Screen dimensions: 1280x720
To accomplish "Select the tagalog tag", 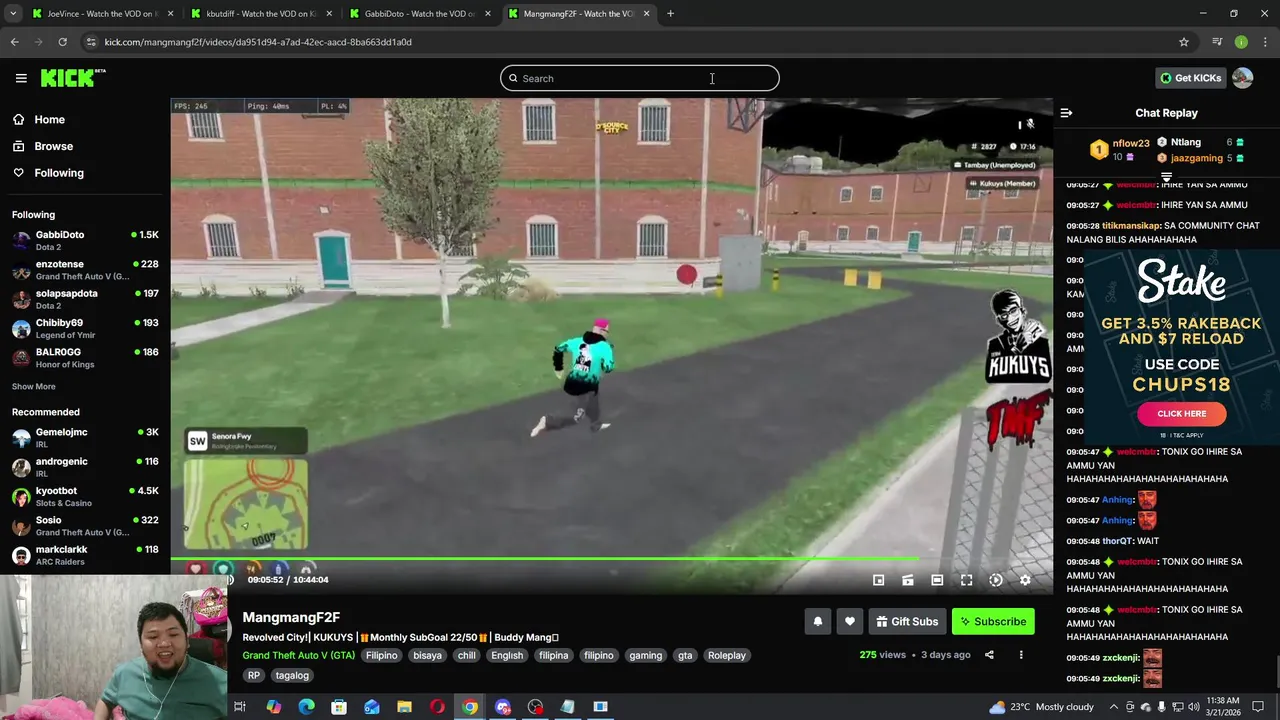I will (x=292, y=675).
